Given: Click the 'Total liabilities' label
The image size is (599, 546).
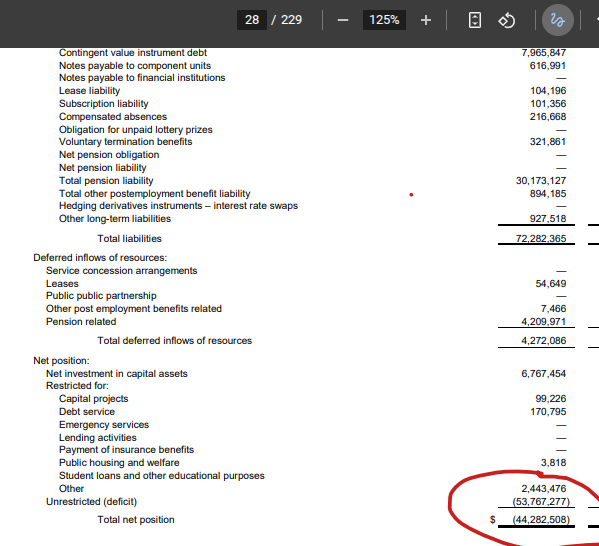Looking at the screenshot, I should click(x=130, y=239).
